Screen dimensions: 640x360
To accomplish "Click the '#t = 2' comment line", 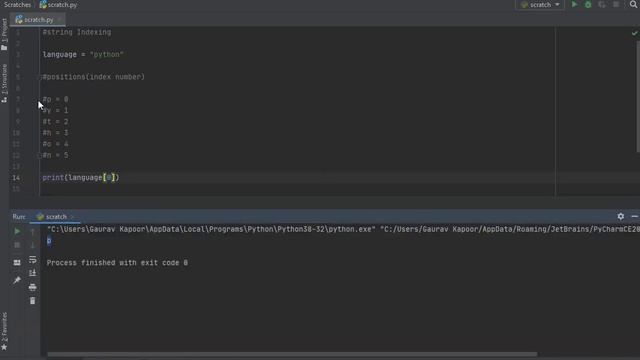I will click(56, 122).
